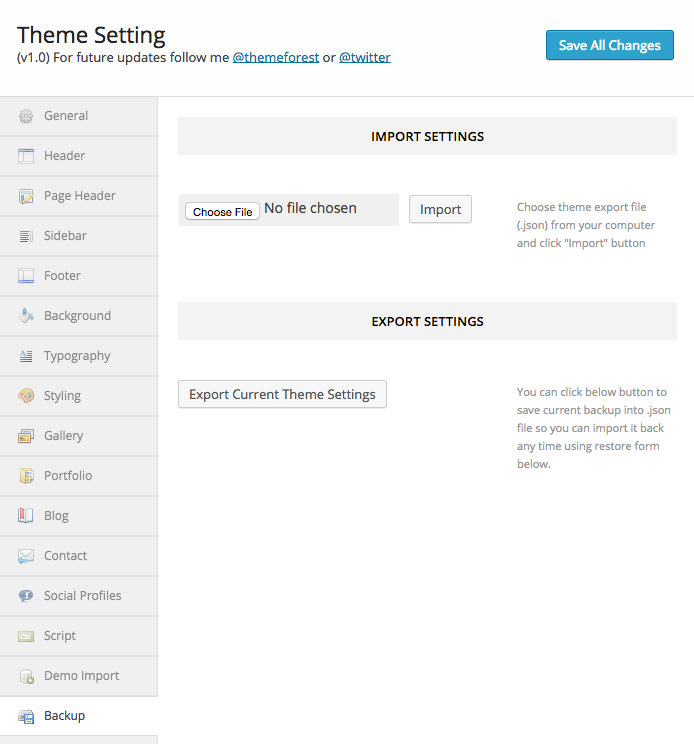Open the @twitter link
This screenshot has width=694, height=744.
point(365,58)
